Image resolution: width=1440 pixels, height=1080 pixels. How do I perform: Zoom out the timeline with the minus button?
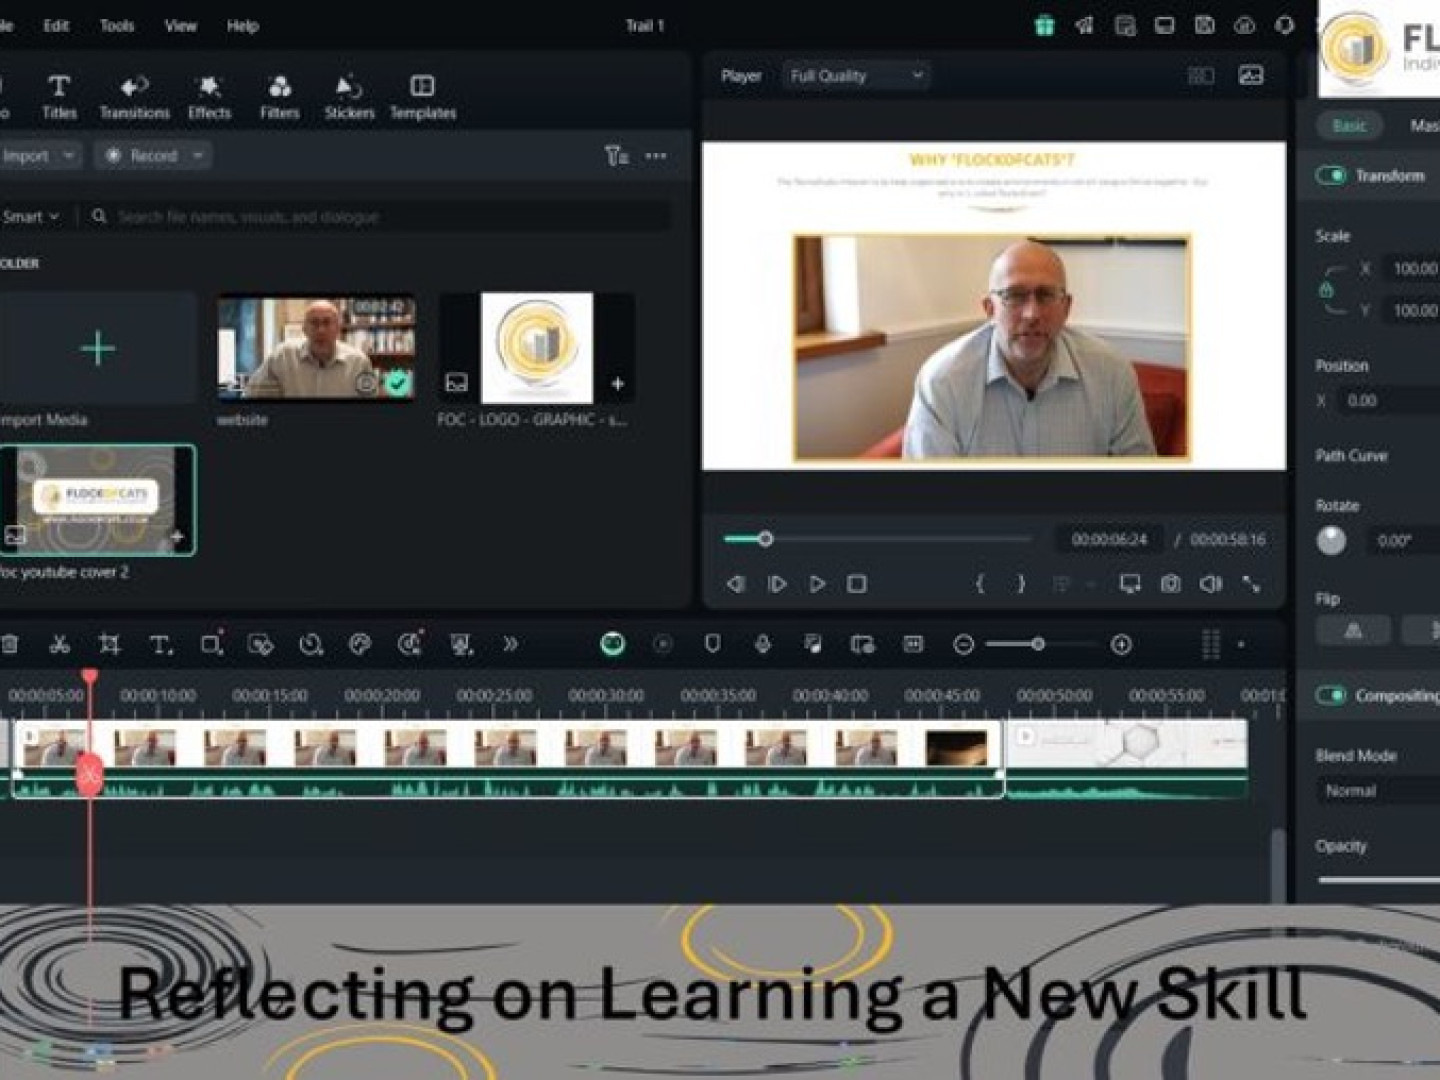click(x=964, y=645)
